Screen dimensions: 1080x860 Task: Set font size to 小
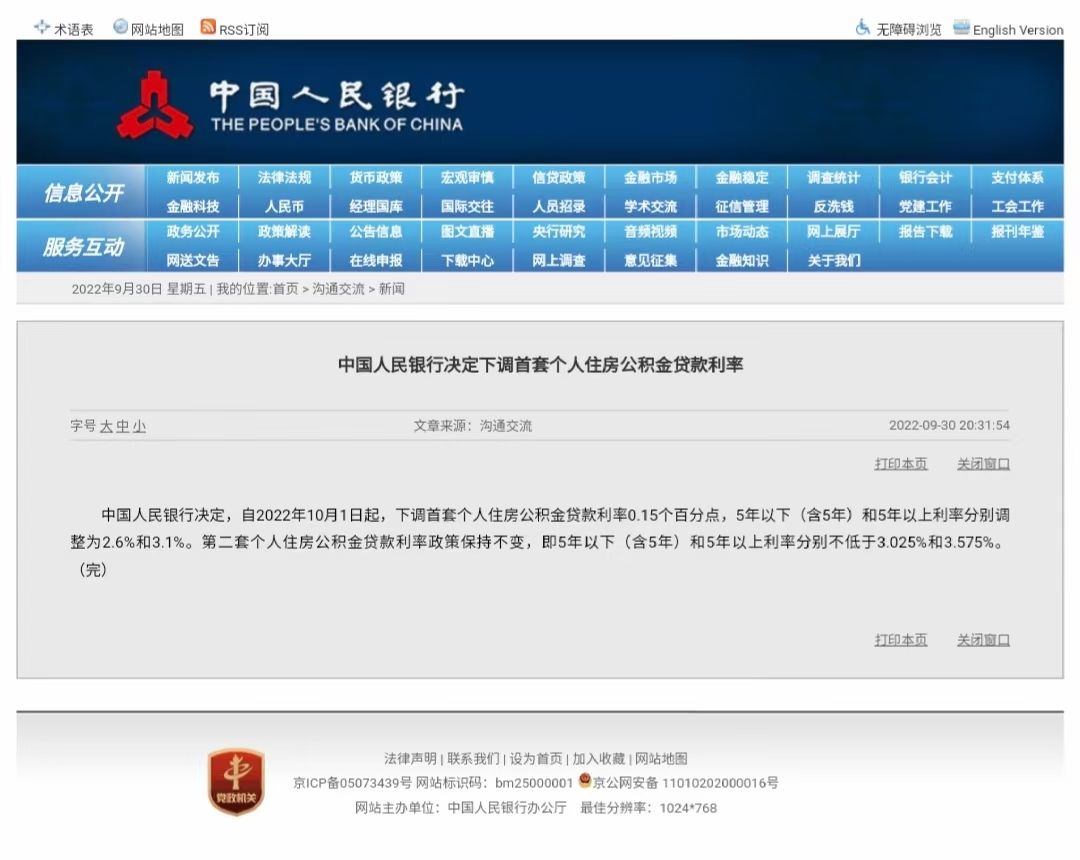coord(139,426)
